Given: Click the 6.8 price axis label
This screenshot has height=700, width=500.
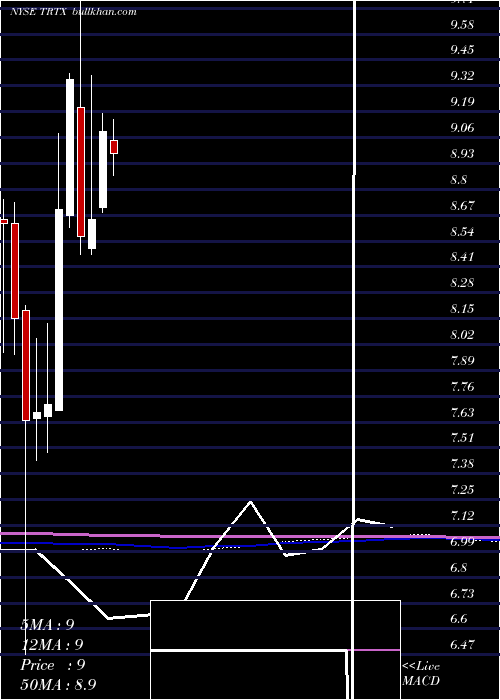Looking at the screenshot, I should click(x=459, y=568).
